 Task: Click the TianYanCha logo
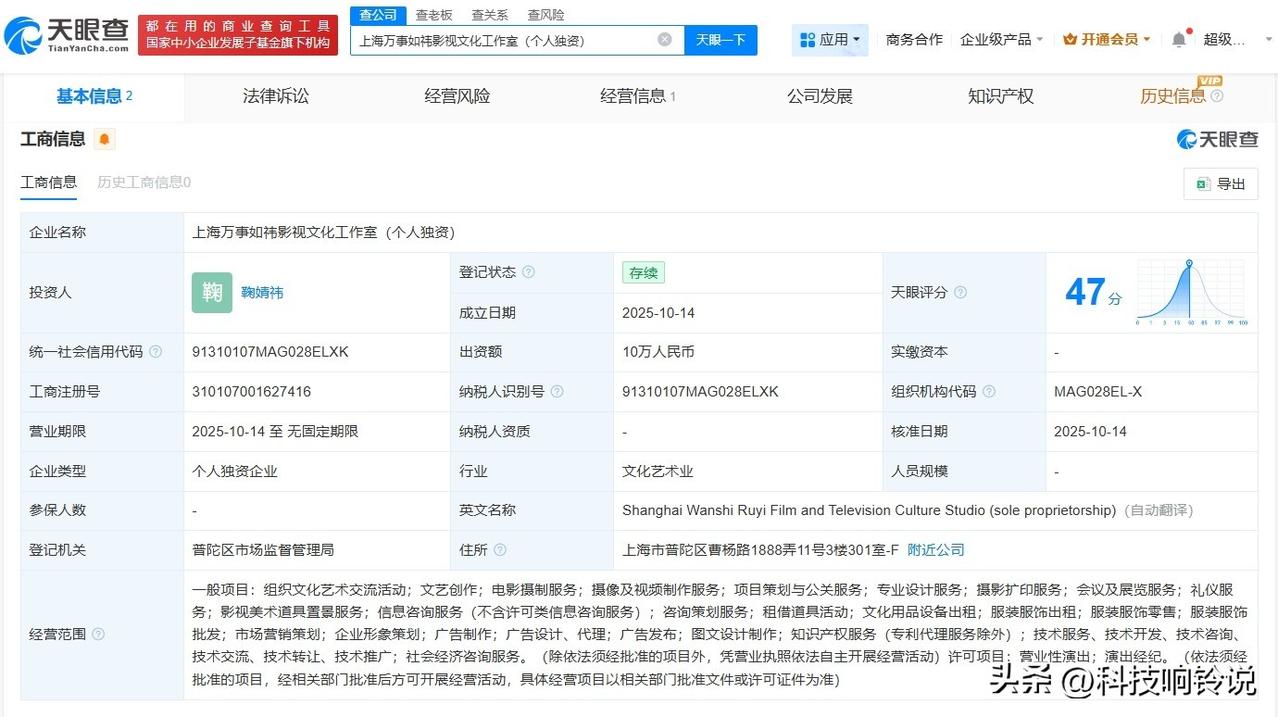(x=66, y=34)
